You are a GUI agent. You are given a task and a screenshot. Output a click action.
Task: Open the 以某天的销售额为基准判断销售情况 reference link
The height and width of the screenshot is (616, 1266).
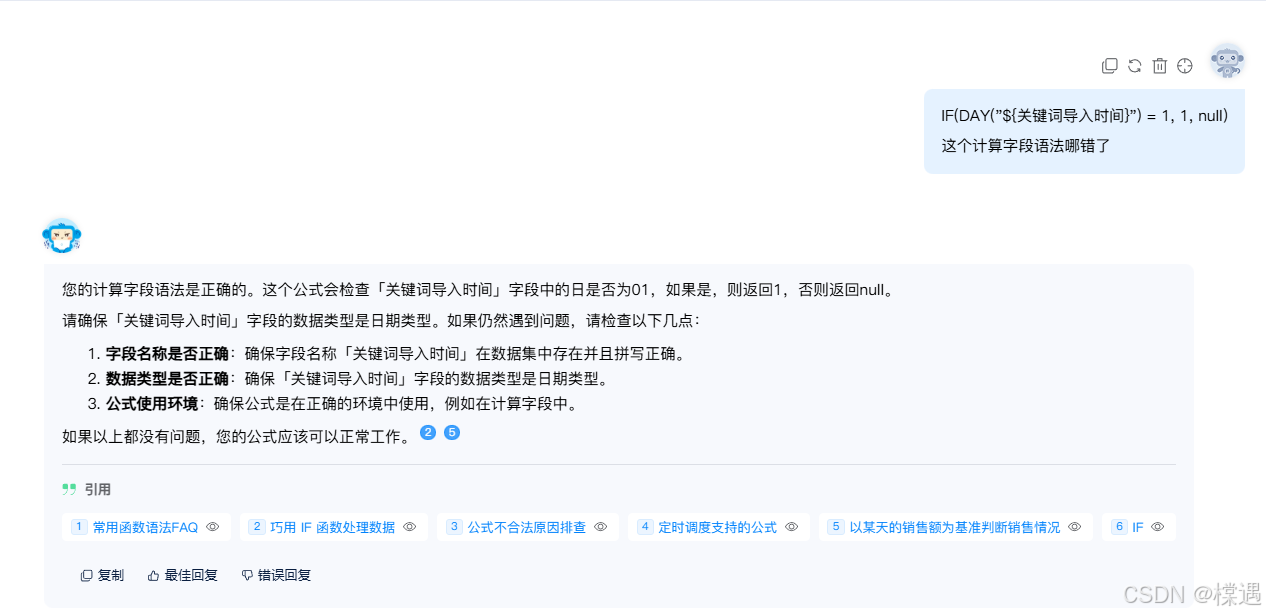pyautogui.click(x=955, y=527)
